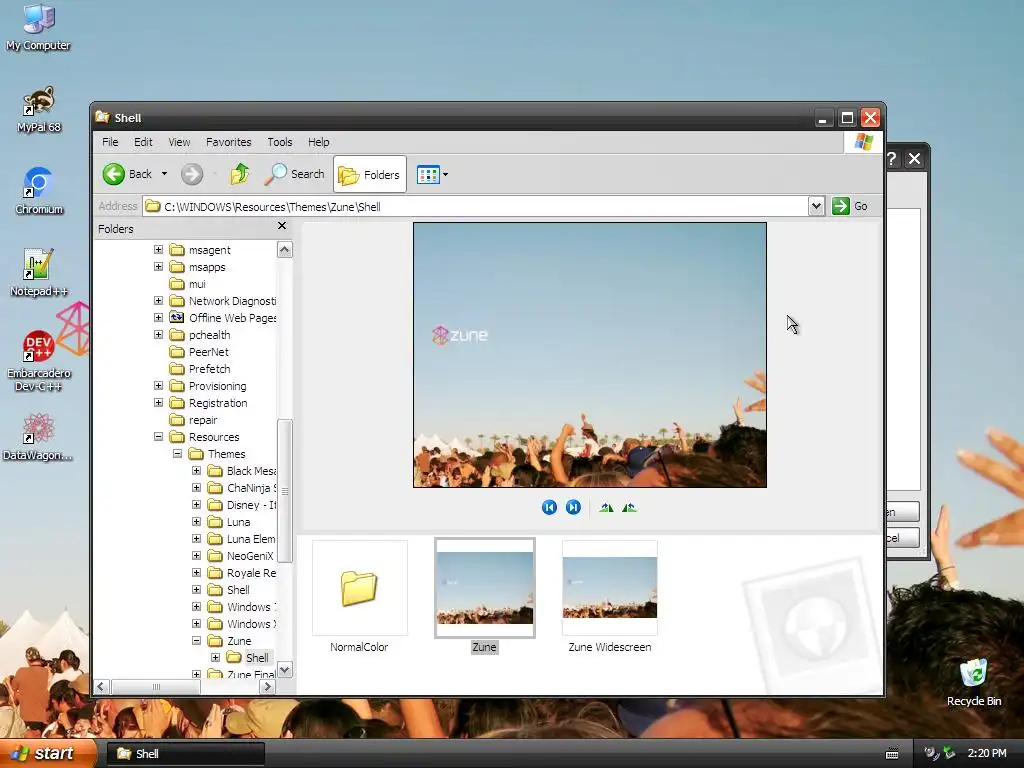The width and height of the screenshot is (1024, 768).
Task: Open Embarcadero Dev-C++ desktop icon
Action: click(39, 362)
